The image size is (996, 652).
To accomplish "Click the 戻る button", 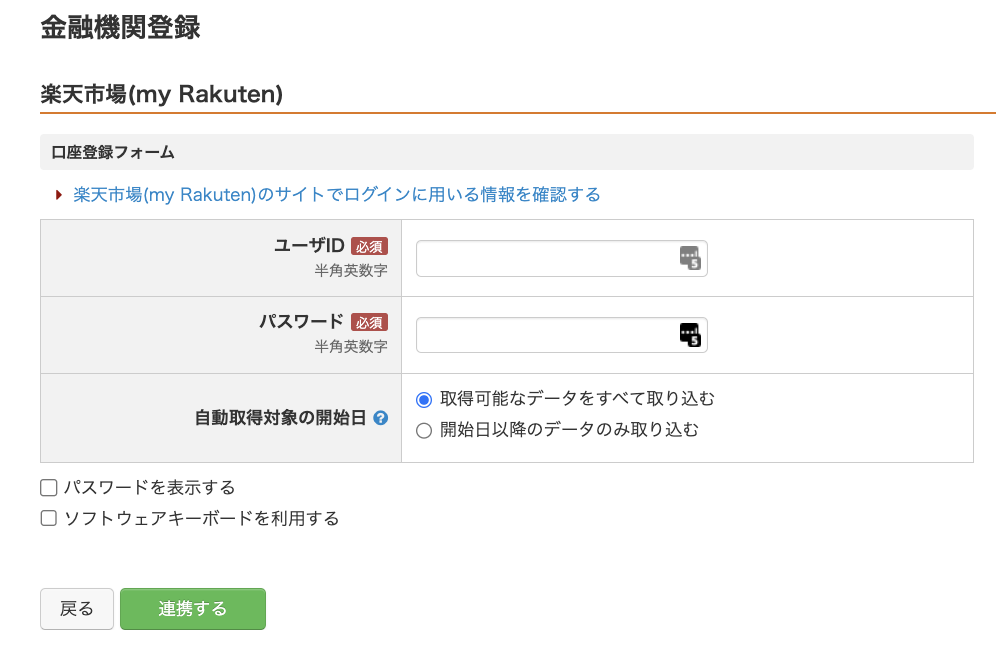I will coord(77,609).
